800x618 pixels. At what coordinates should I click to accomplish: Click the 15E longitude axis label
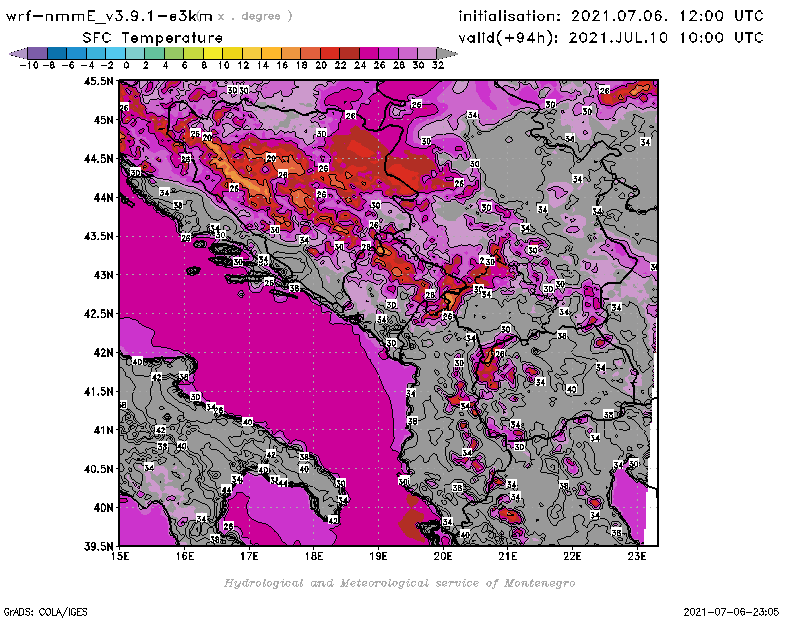coord(119,556)
